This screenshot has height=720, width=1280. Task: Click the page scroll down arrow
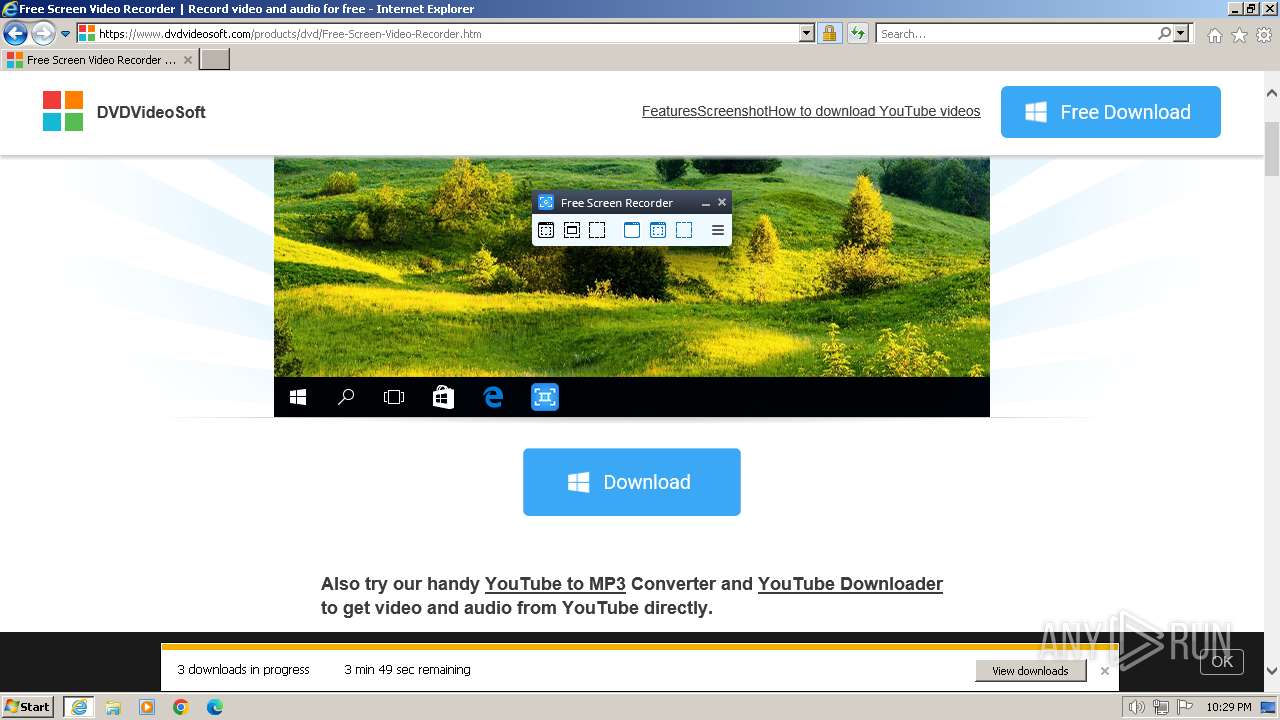click(1272, 671)
